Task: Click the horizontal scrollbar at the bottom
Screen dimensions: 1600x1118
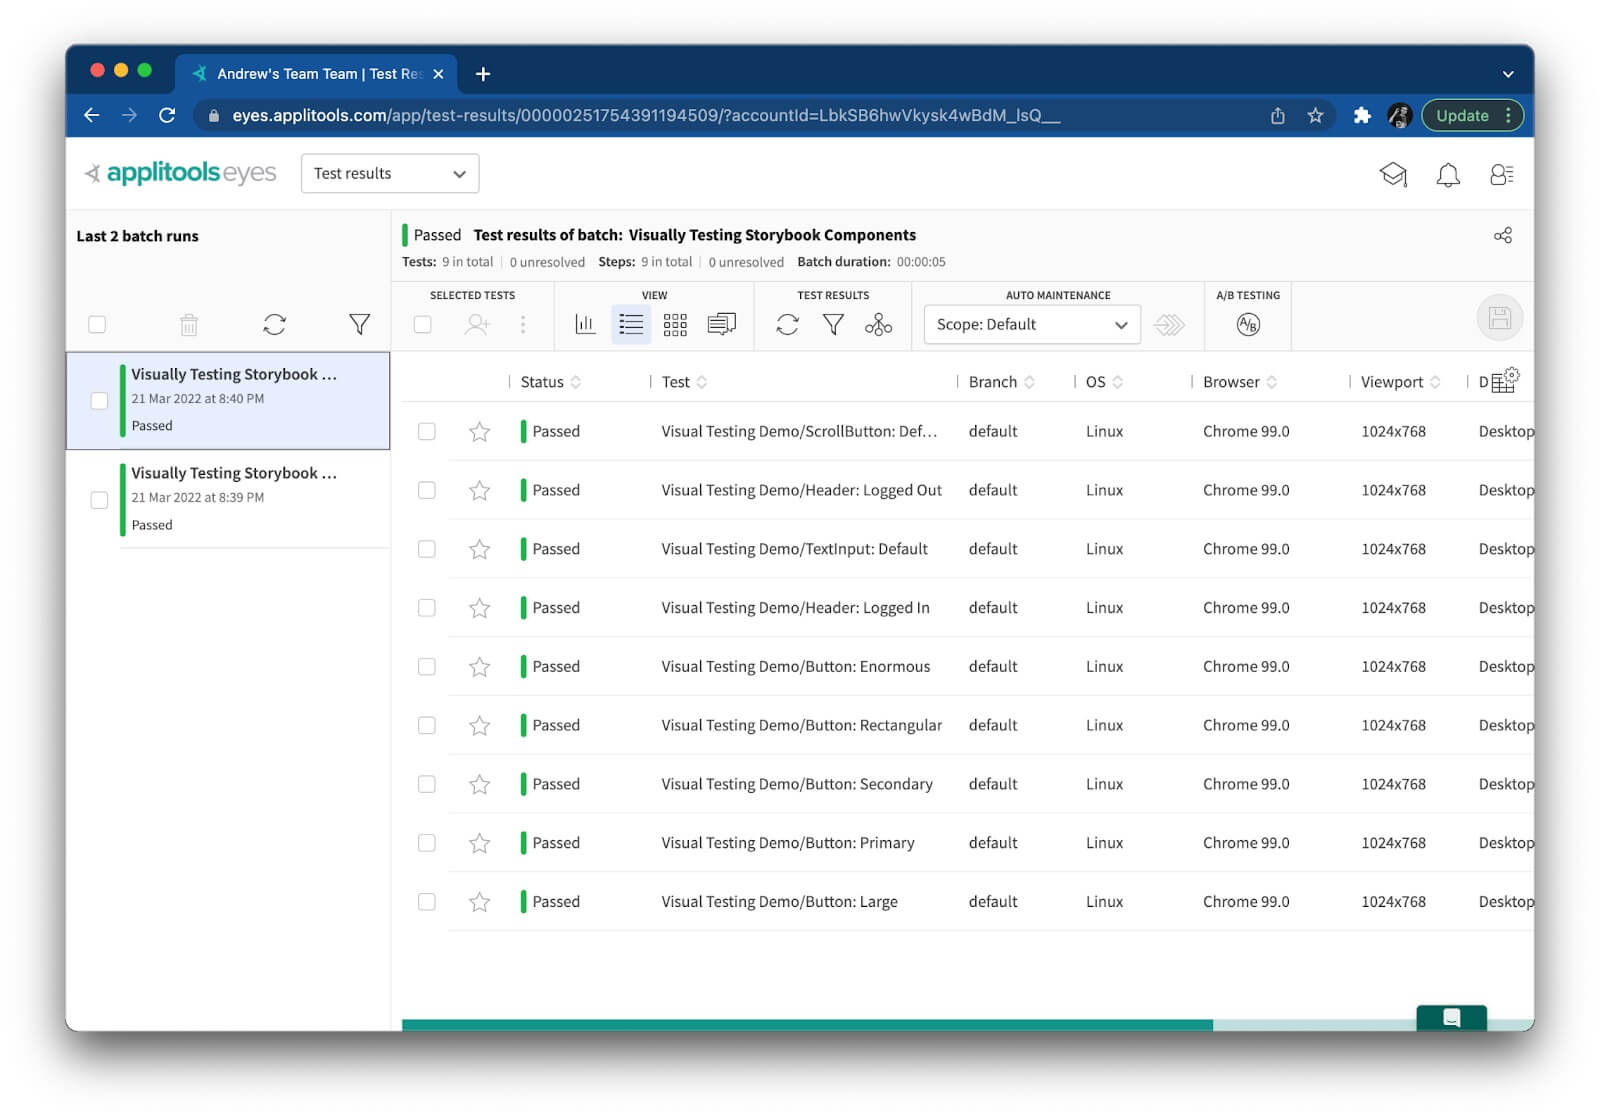Action: 806,1024
